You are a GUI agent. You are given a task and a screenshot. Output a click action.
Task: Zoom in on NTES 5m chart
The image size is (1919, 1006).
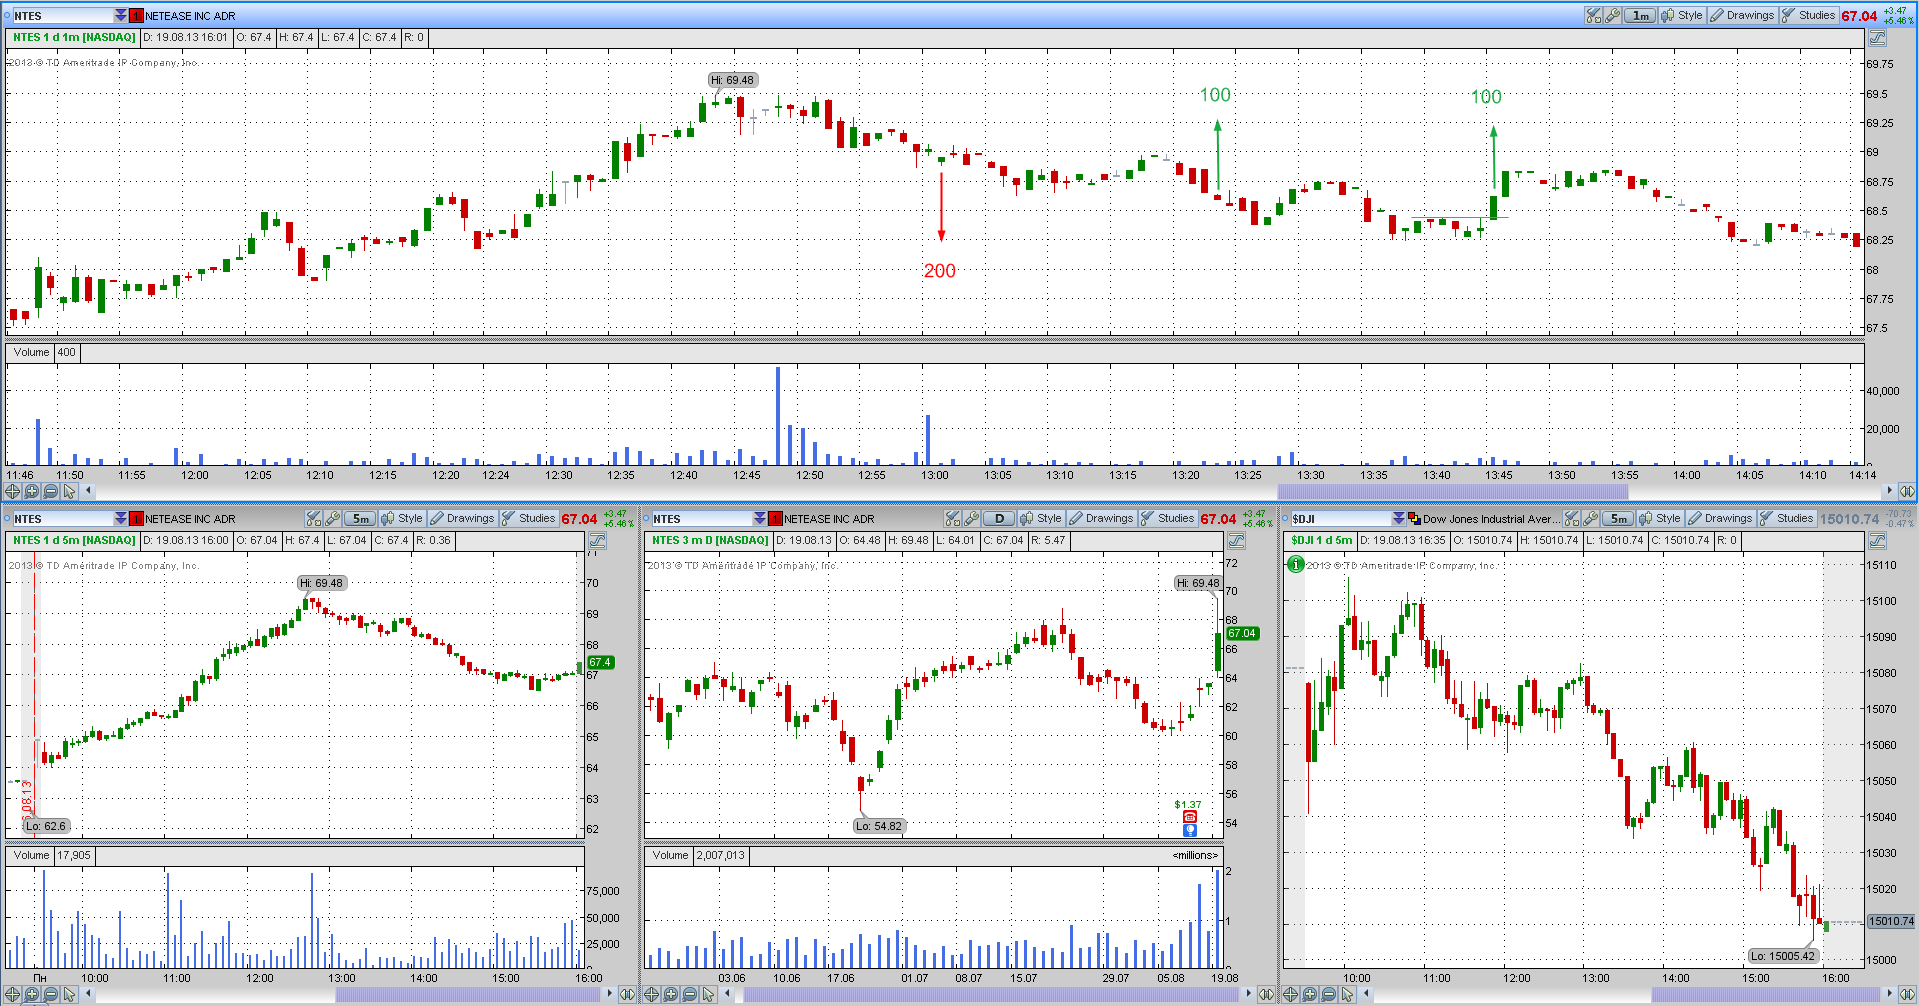31,994
